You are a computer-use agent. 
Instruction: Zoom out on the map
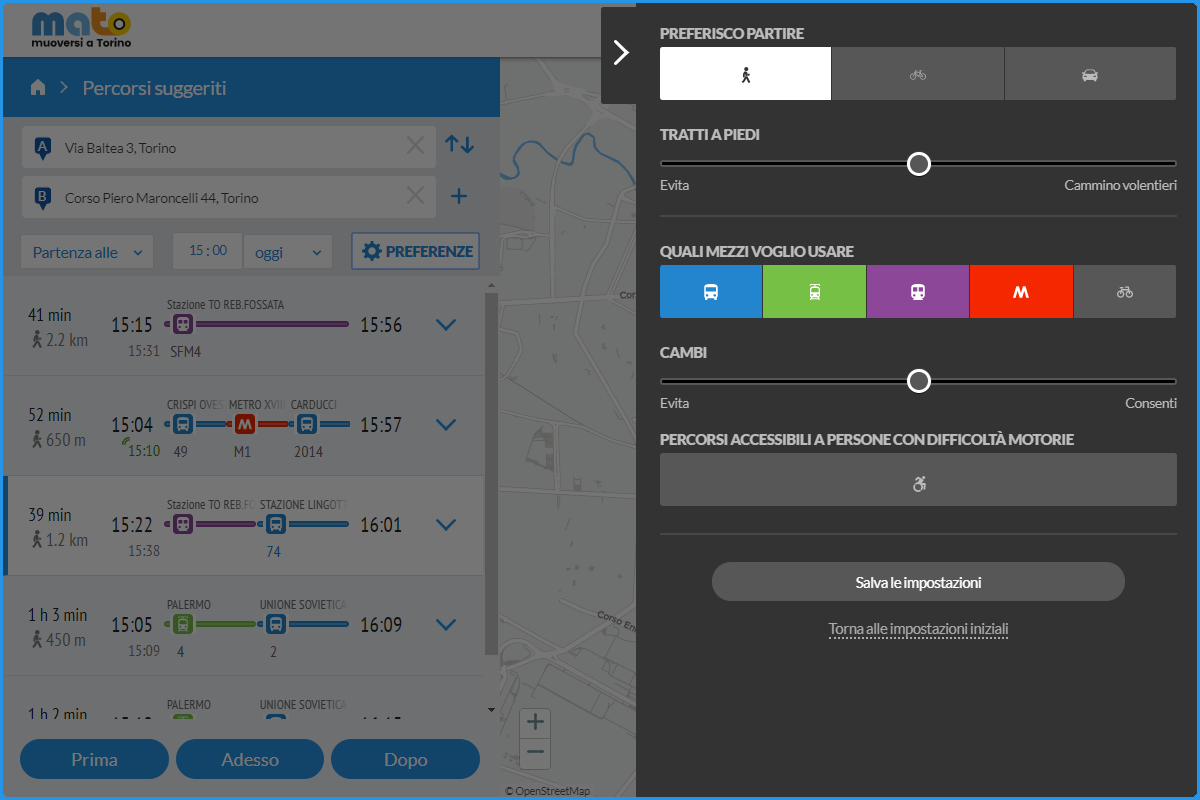point(536,751)
